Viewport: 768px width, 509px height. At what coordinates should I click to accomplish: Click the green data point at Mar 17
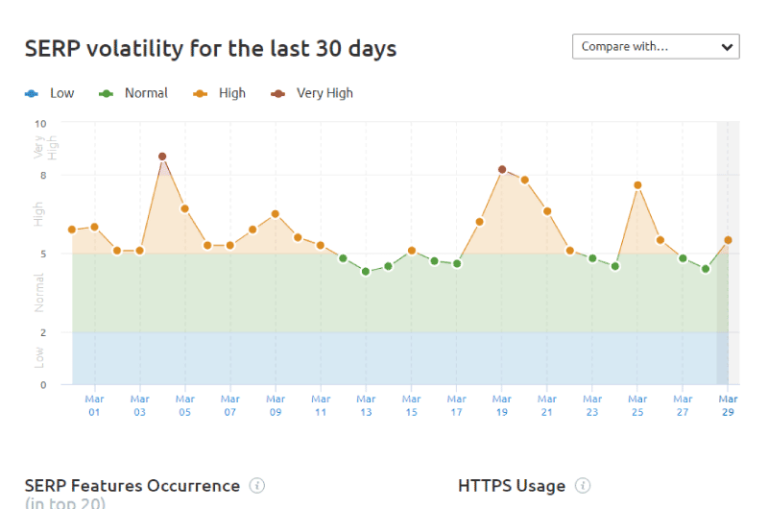457,264
